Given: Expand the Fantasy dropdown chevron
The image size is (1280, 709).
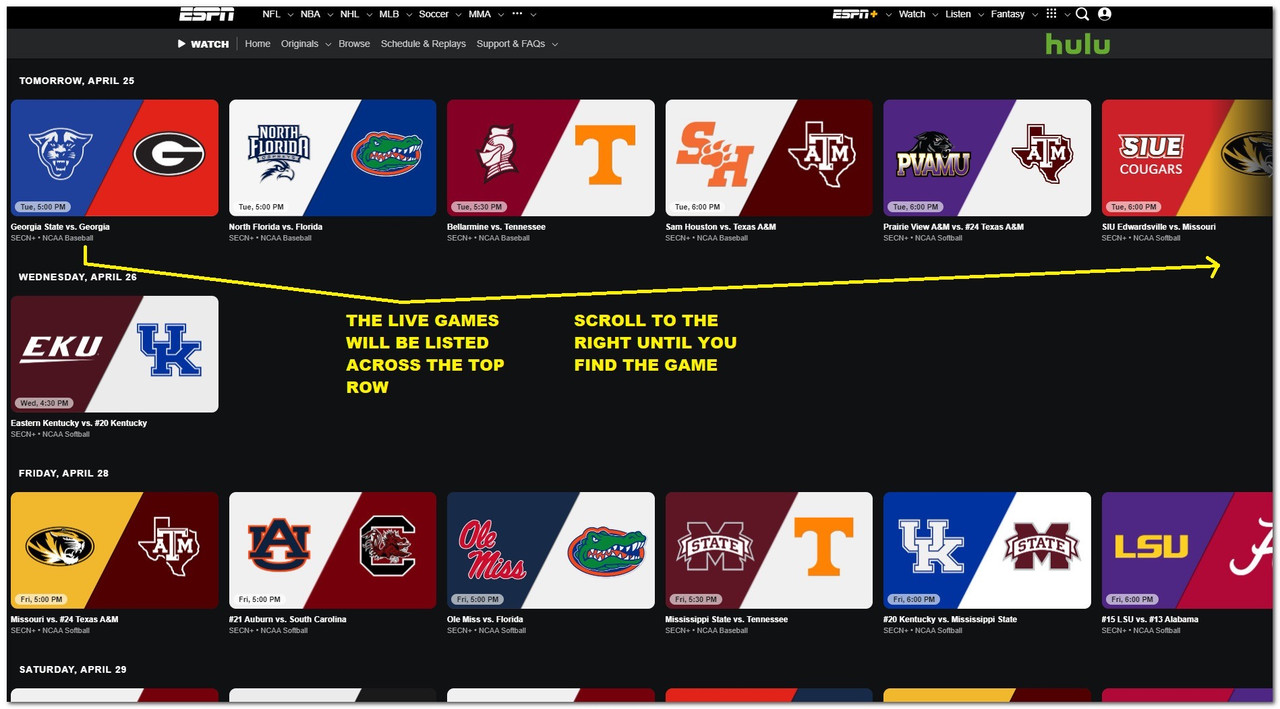Looking at the screenshot, I should [x=1034, y=15].
